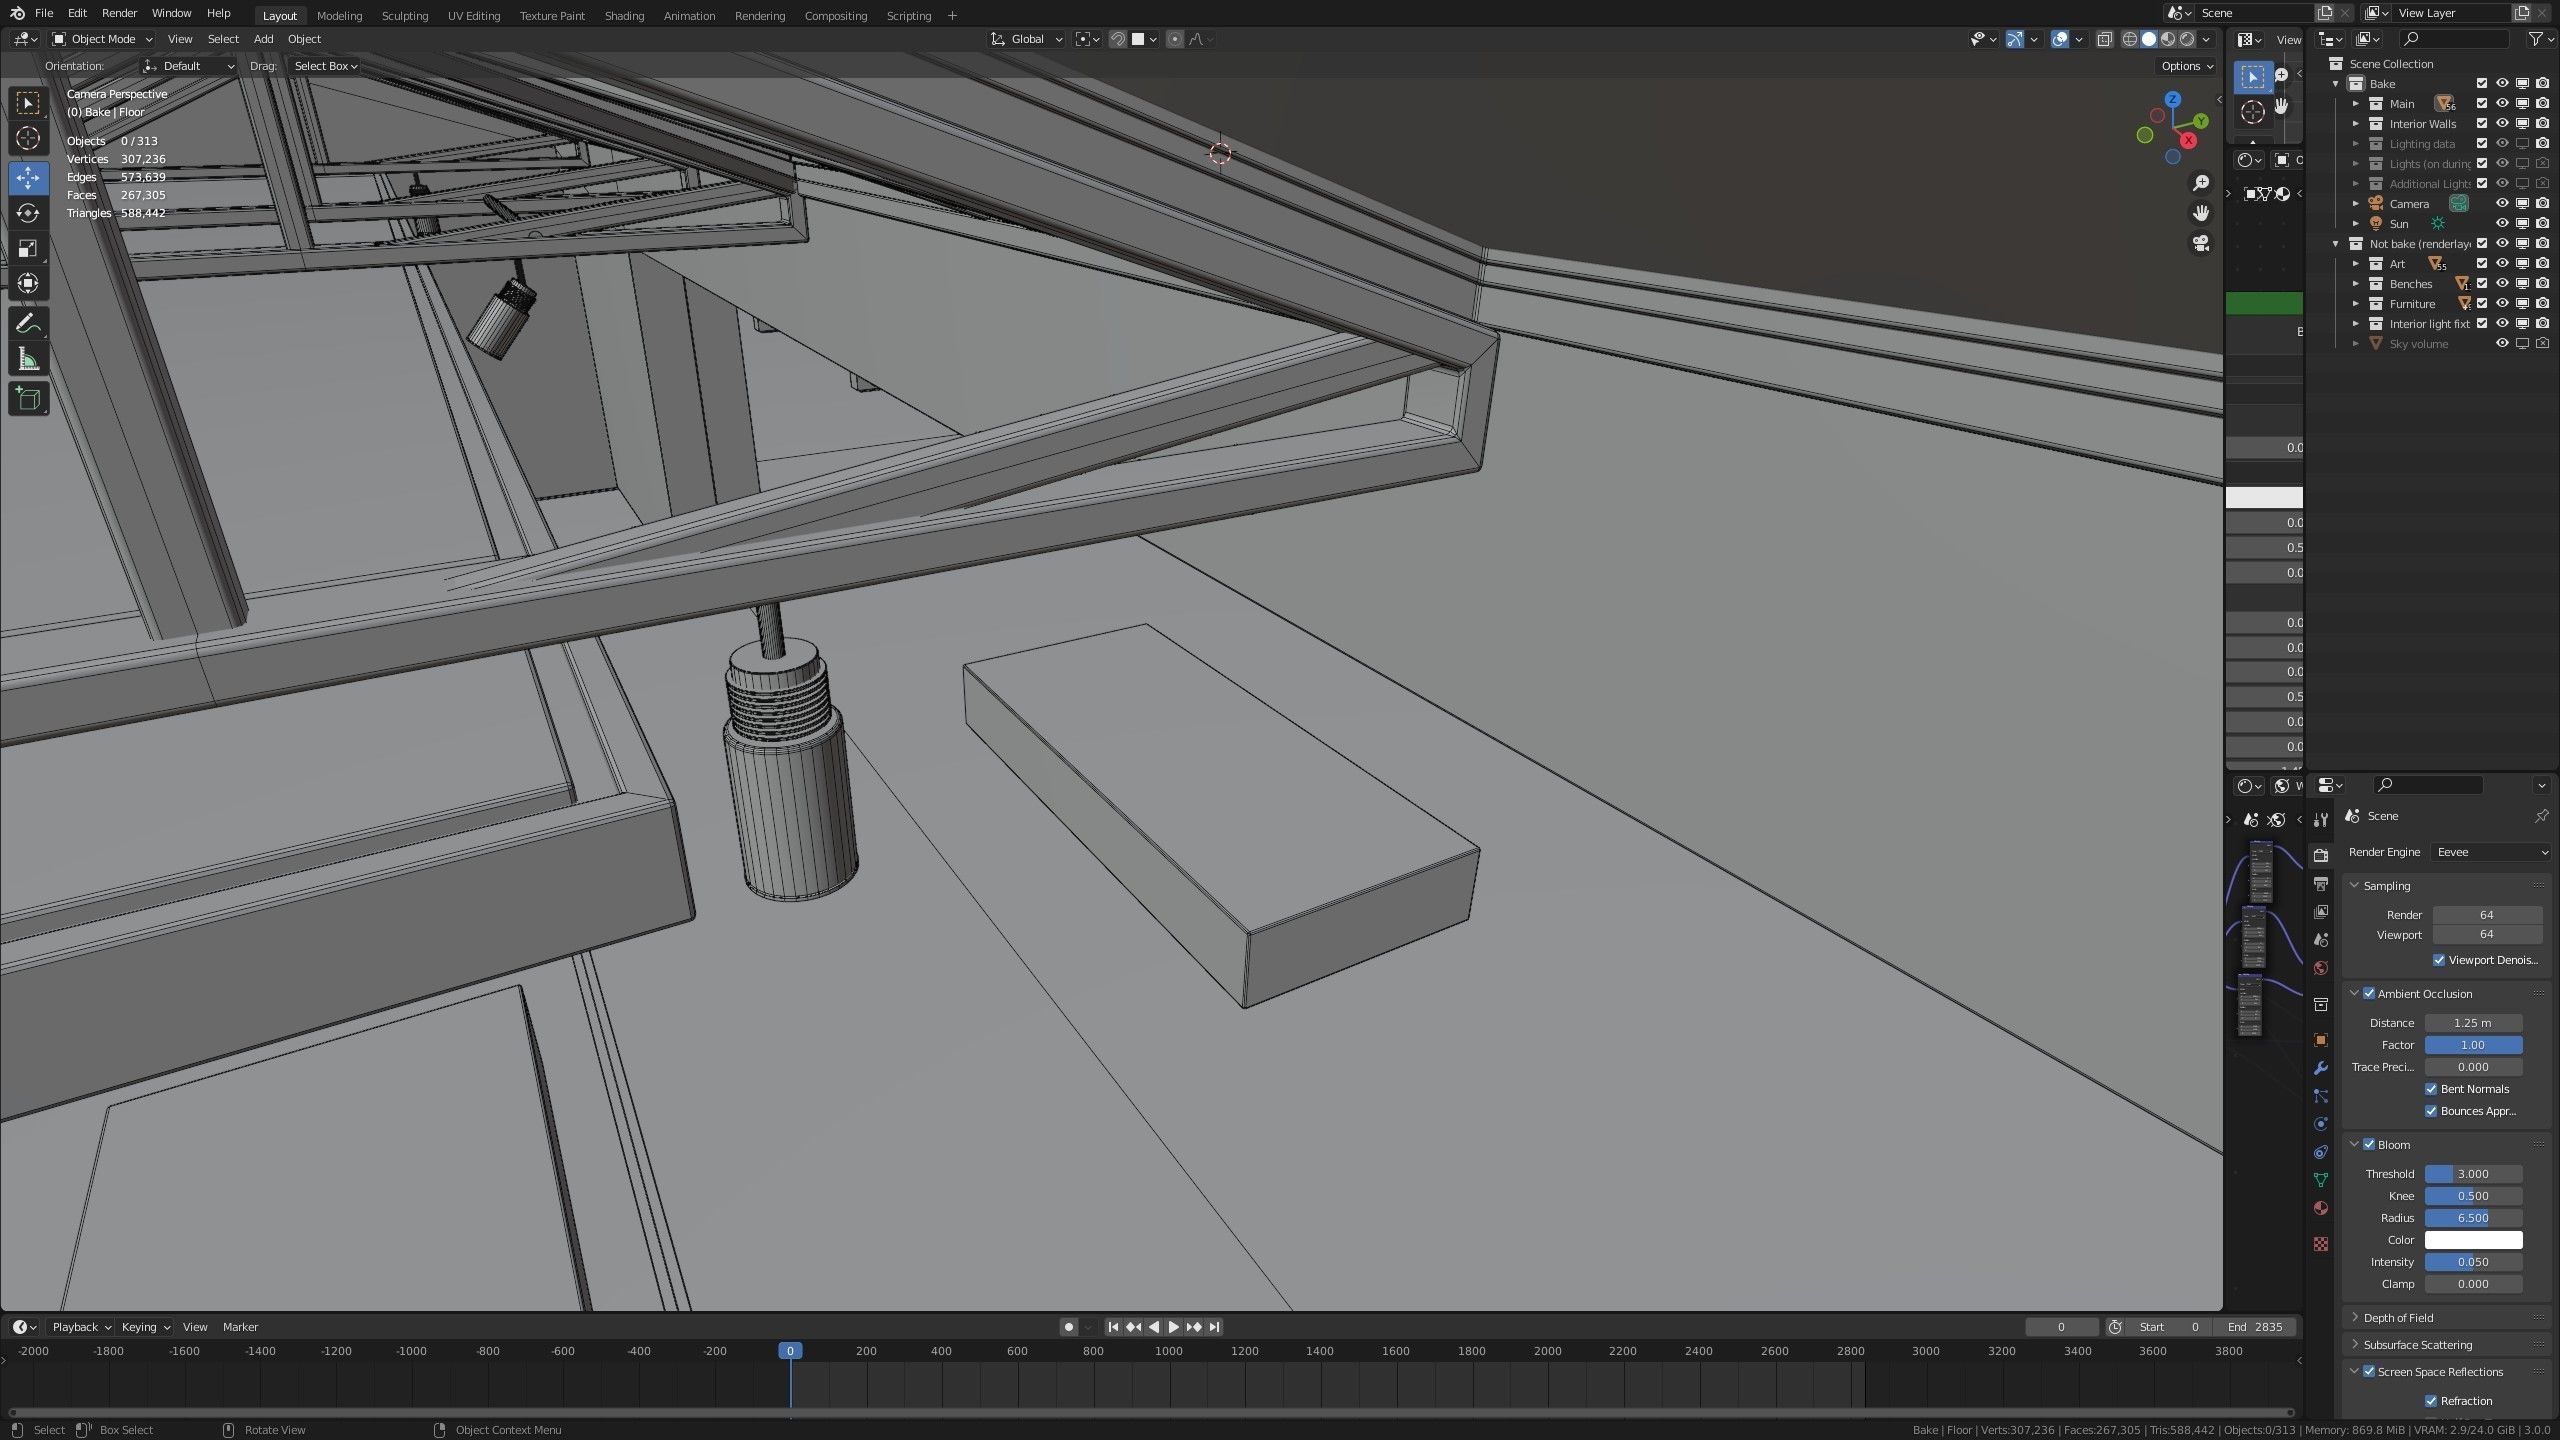
Task: Open the Keying popover in timeline
Action: [x=145, y=1327]
